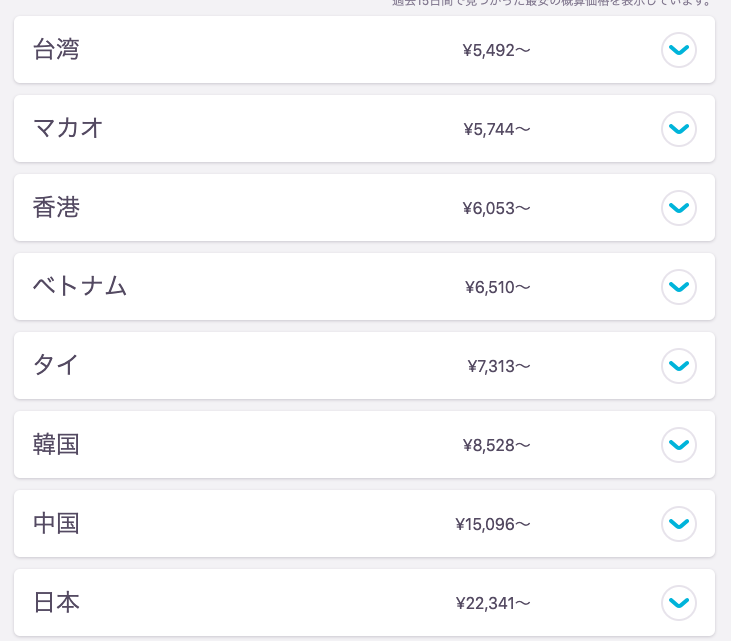Expand the 中国 row chevron
731x641 pixels.
(679, 524)
